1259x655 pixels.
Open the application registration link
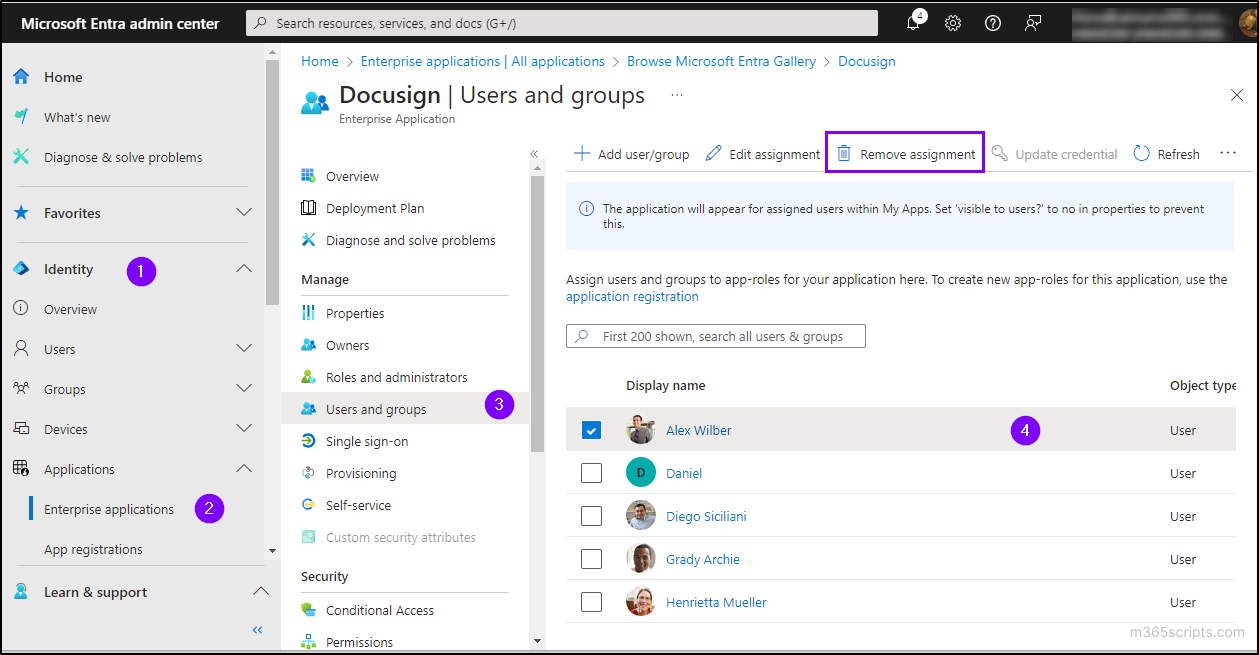click(x=632, y=296)
